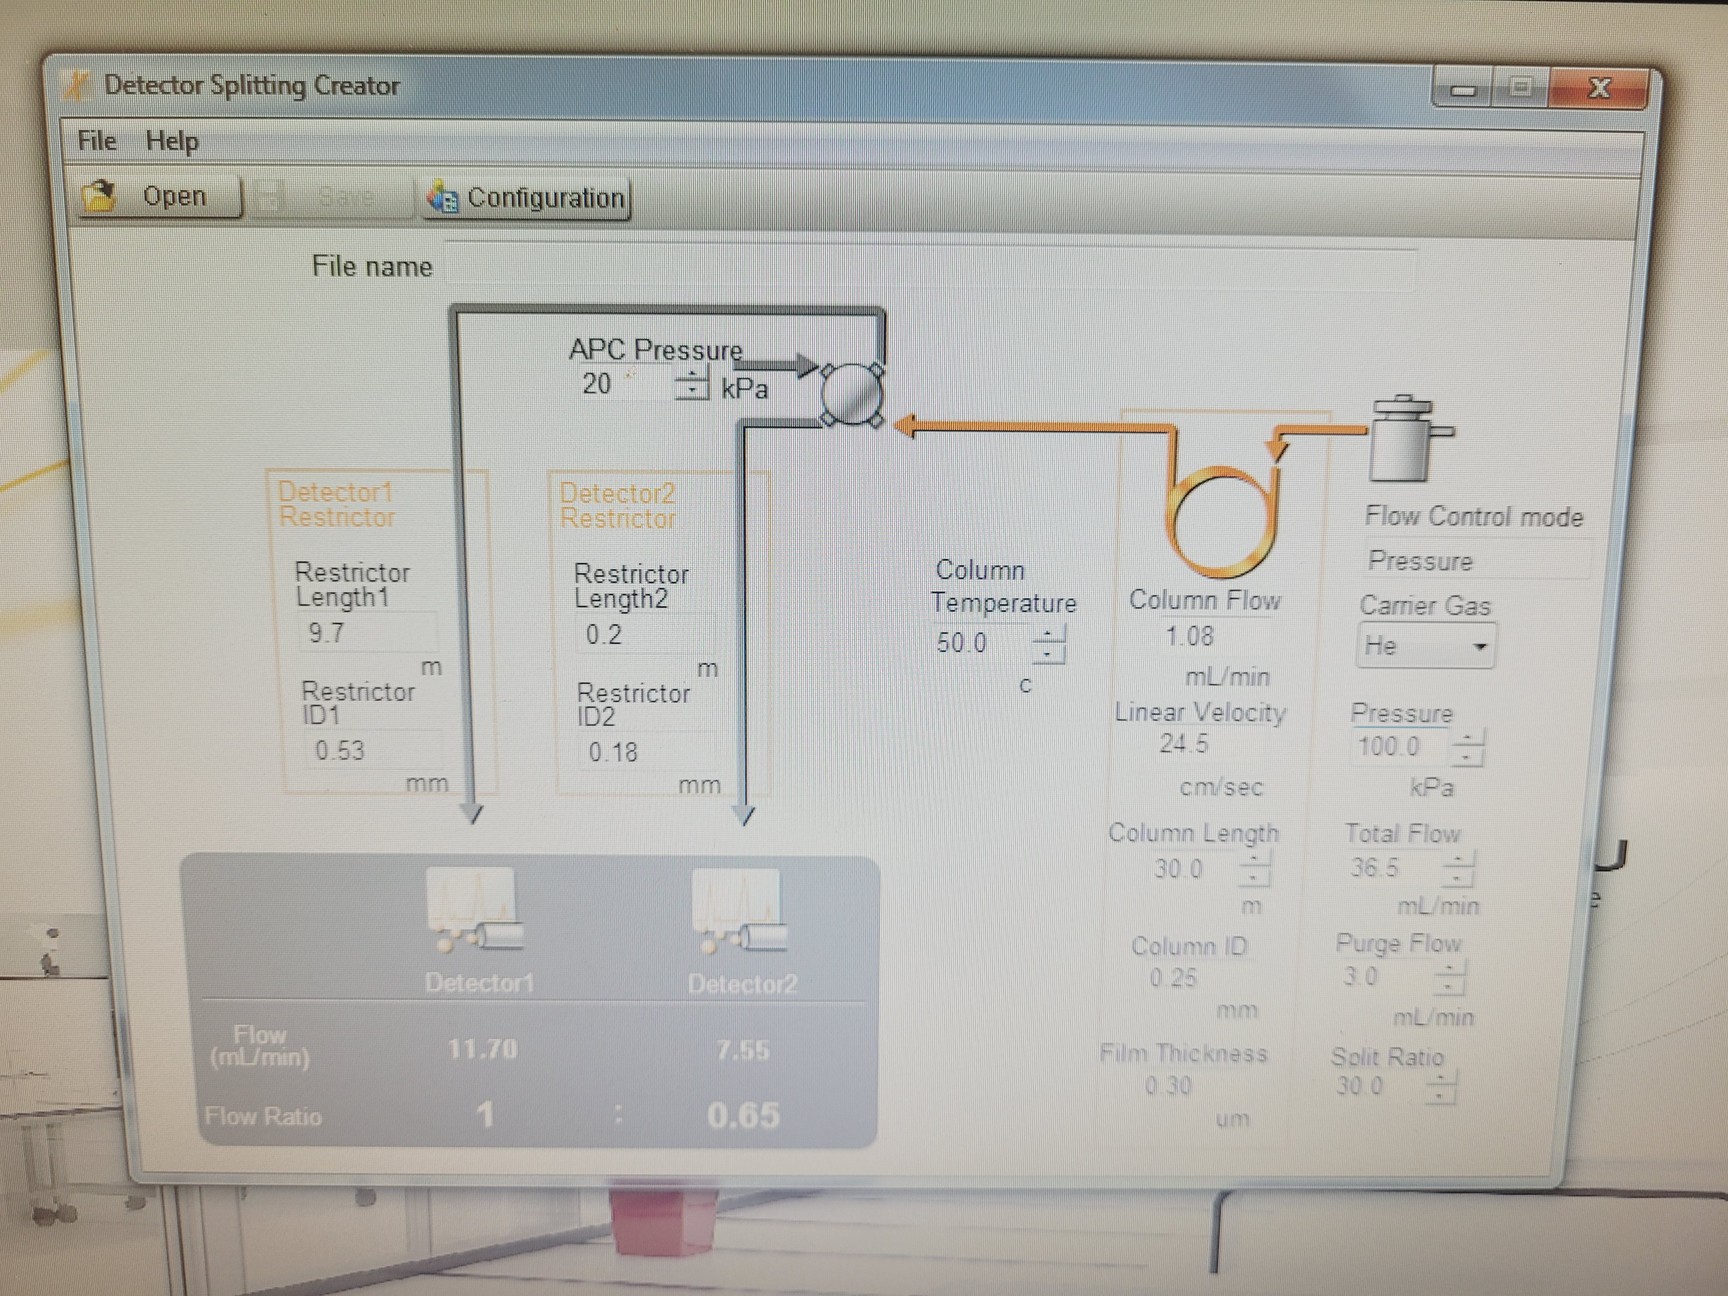Click the Detector1 chromatogram icon
Screen dimensions: 1728x1296
[x=474, y=909]
